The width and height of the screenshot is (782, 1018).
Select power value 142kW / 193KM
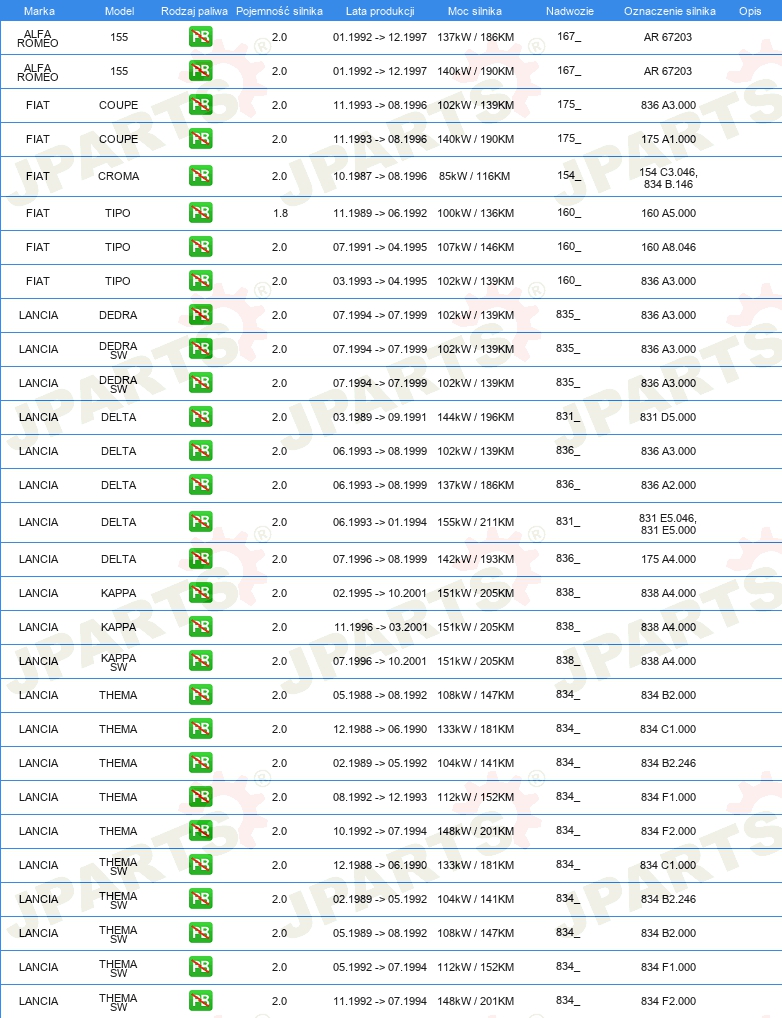coord(475,559)
